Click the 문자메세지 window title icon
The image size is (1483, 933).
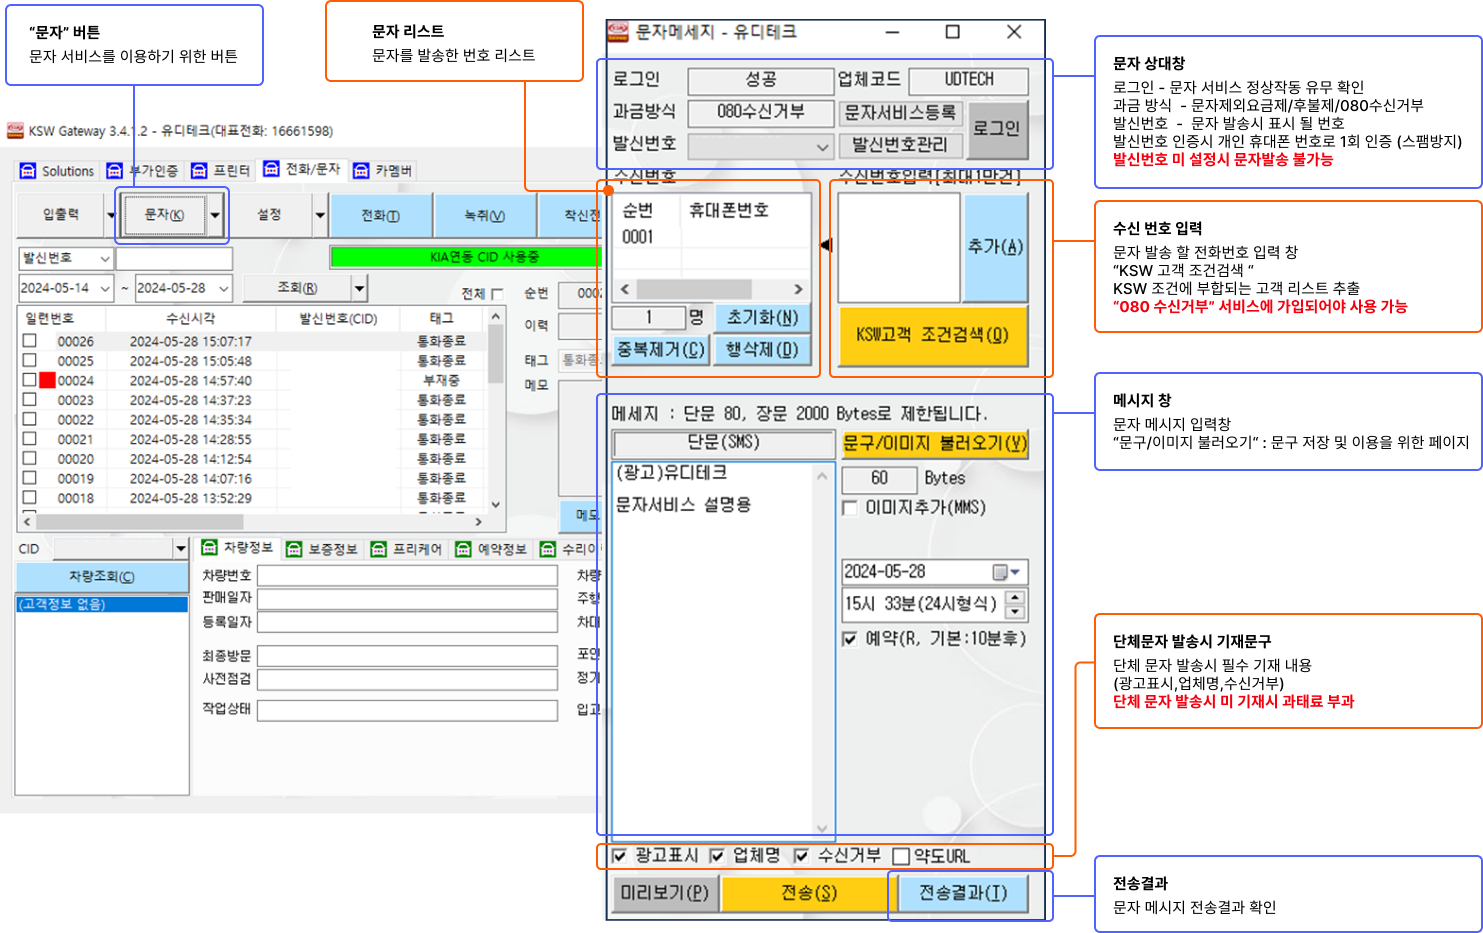(619, 32)
